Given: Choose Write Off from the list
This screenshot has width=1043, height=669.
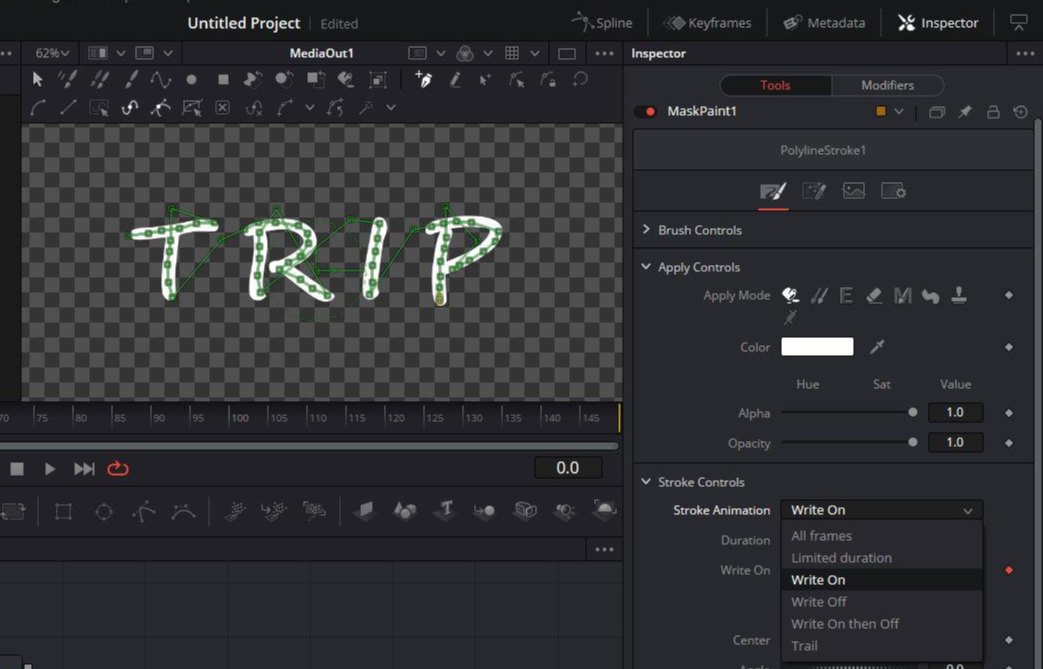Looking at the screenshot, I should 881,602.
